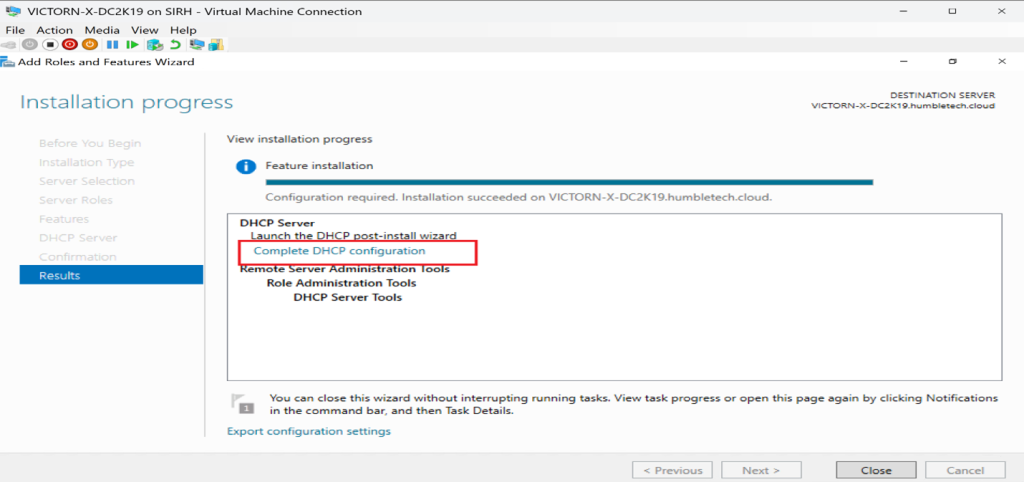Image resolution: width=1024 pixels, height=482 pixels.
Task: Click the feature installation progress bar
Action: [568, 183]
